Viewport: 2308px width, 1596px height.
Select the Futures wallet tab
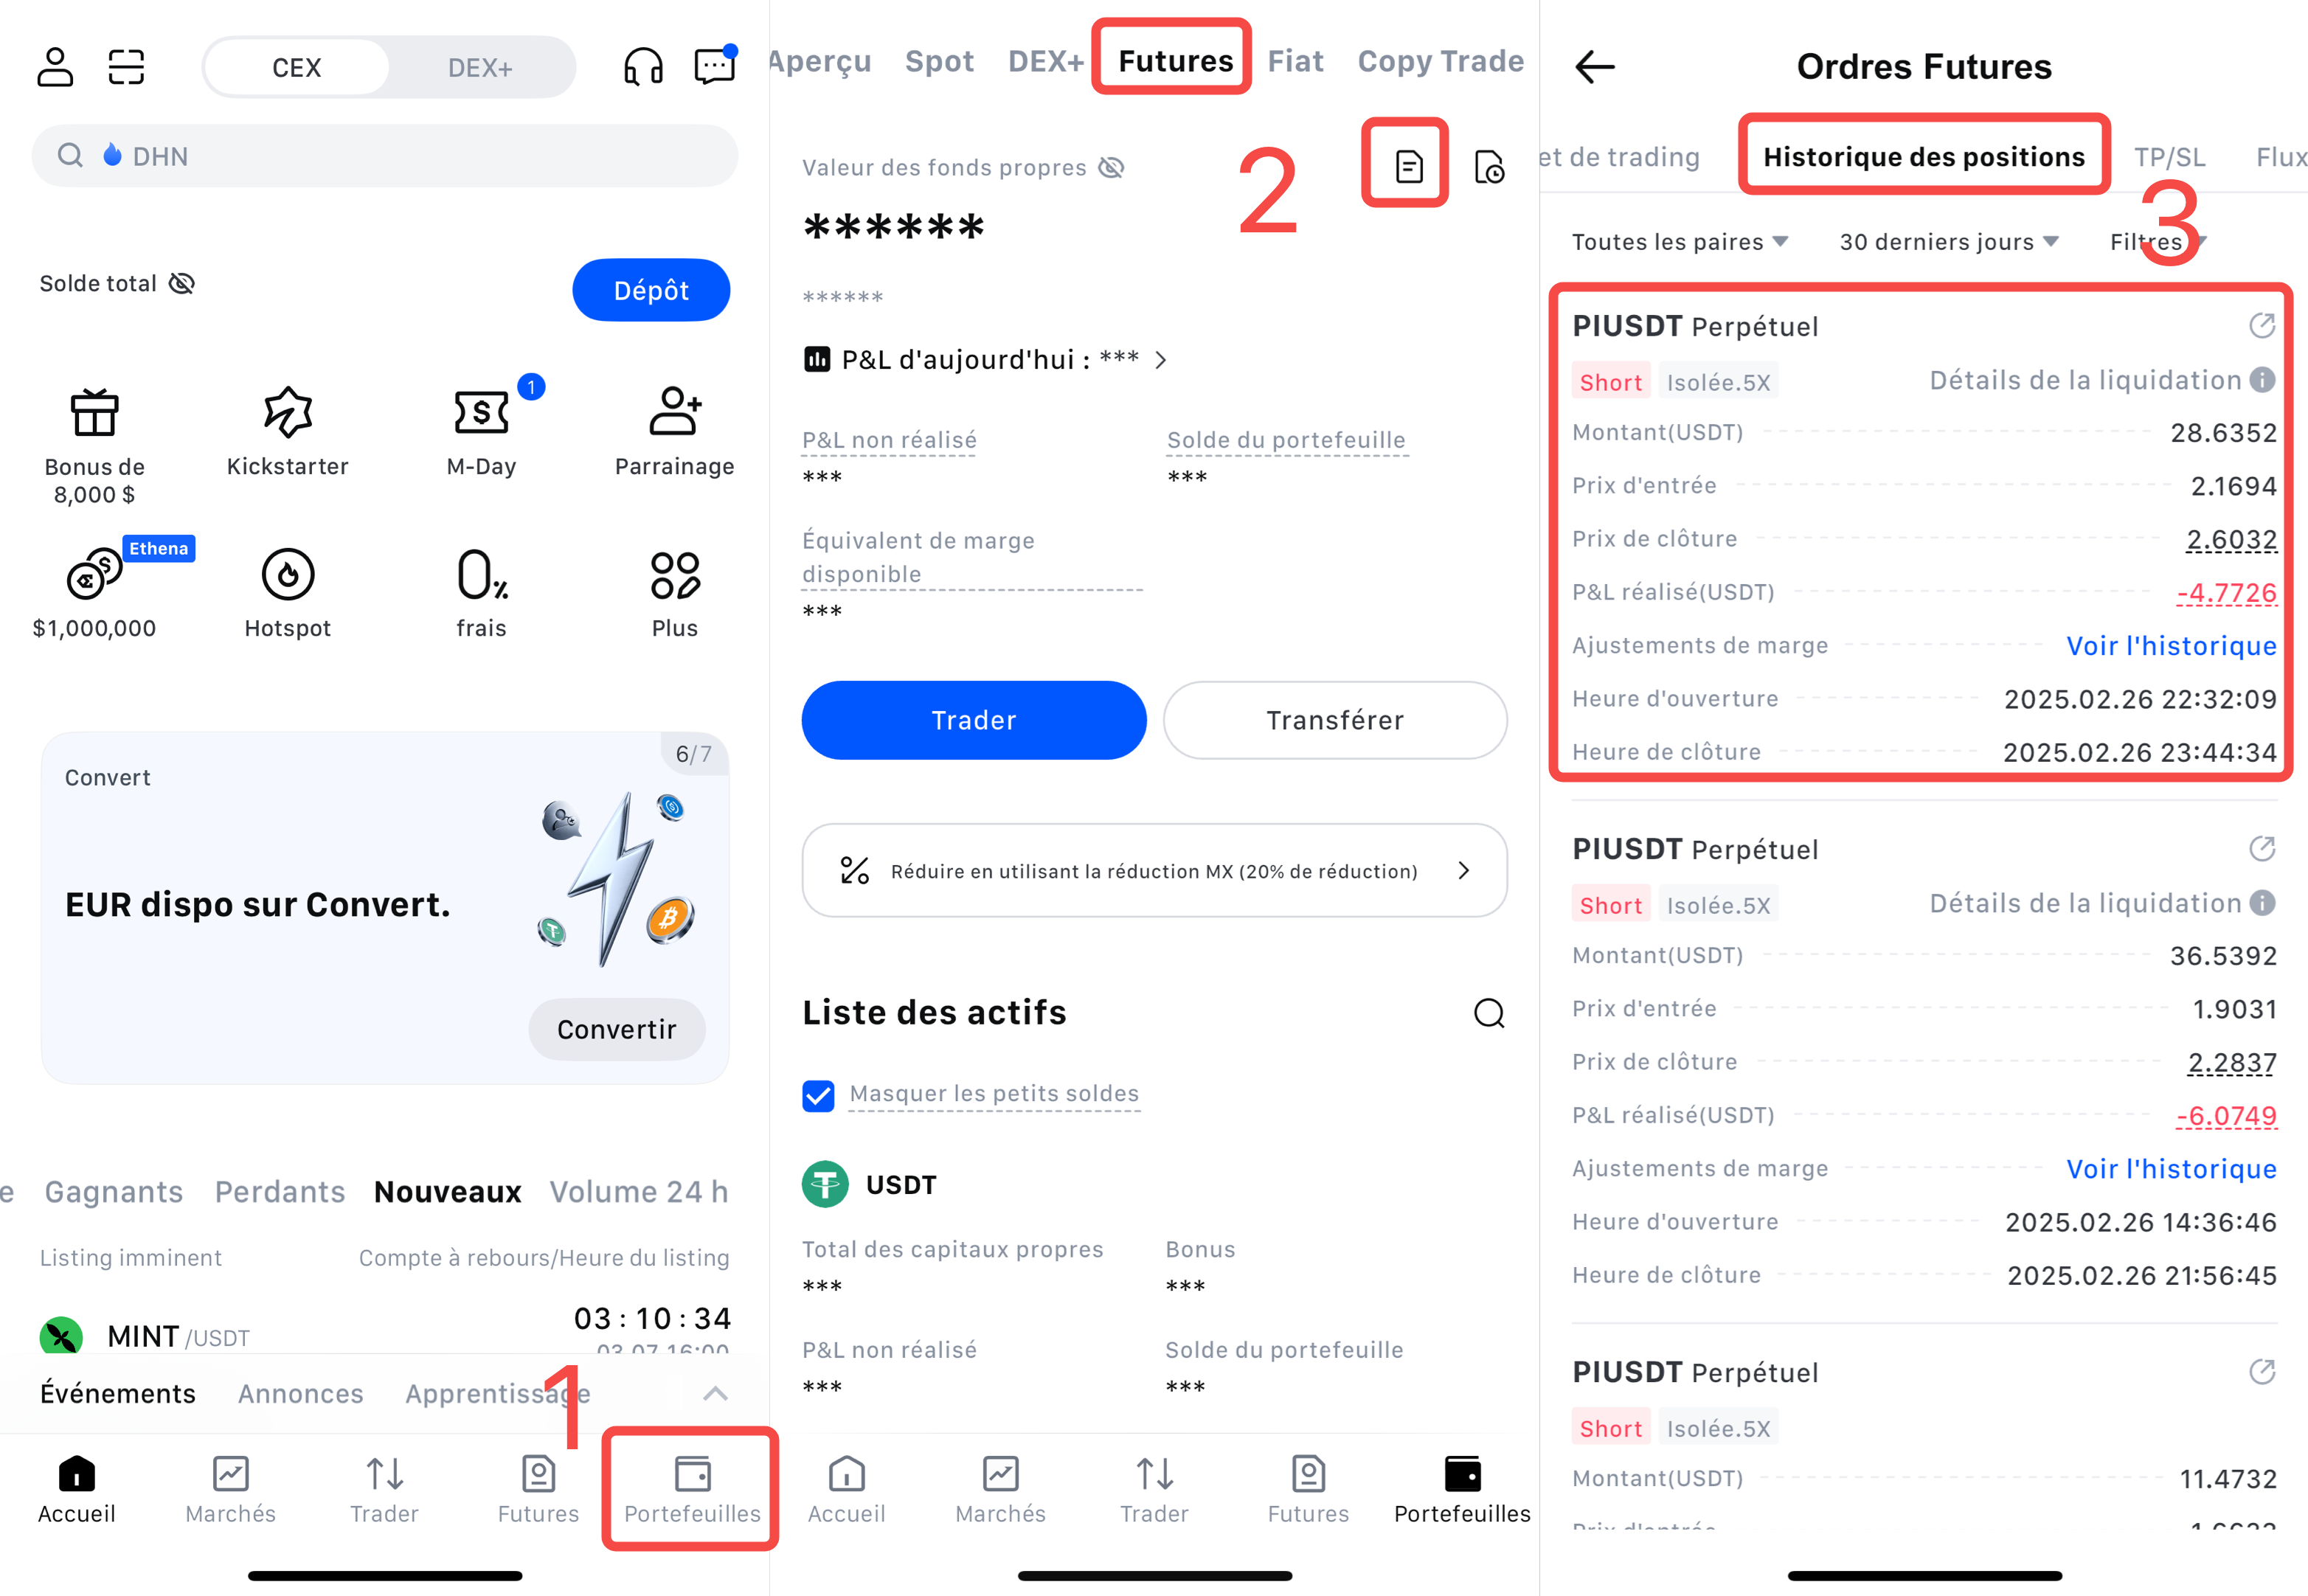[1175, 61]
